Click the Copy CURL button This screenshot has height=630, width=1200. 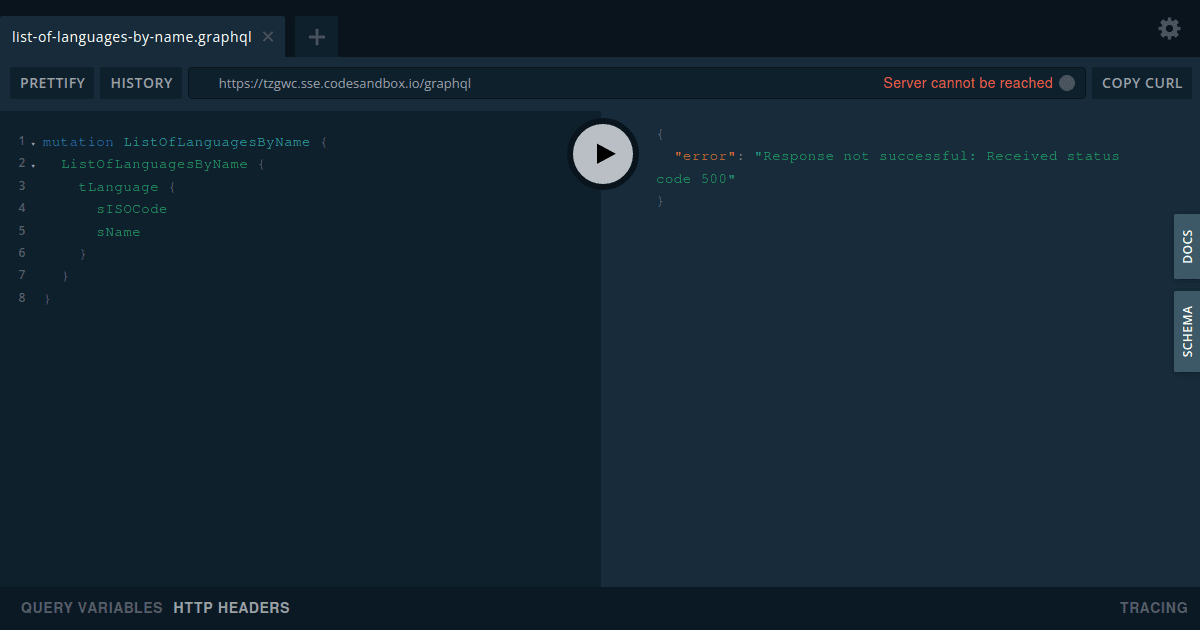pos(1142,83)
